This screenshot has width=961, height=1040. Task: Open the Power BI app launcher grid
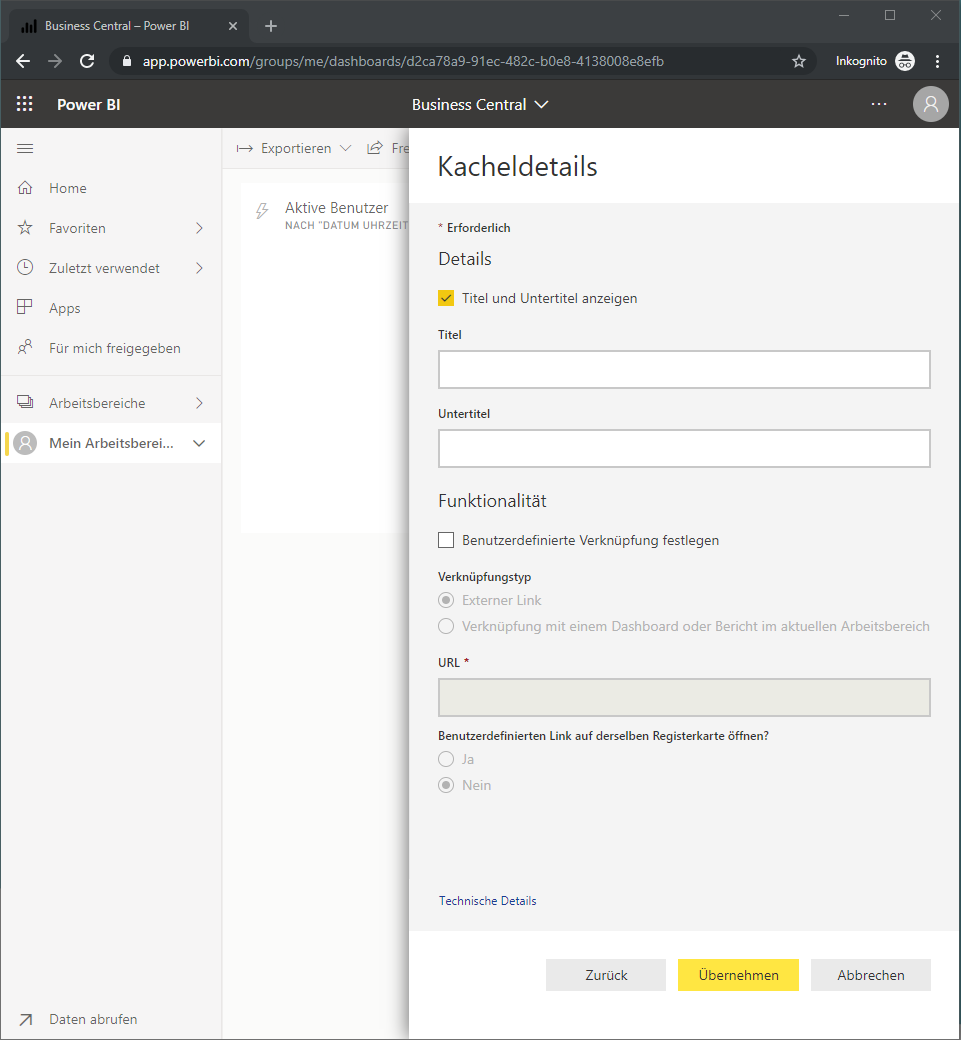[25, 104]
